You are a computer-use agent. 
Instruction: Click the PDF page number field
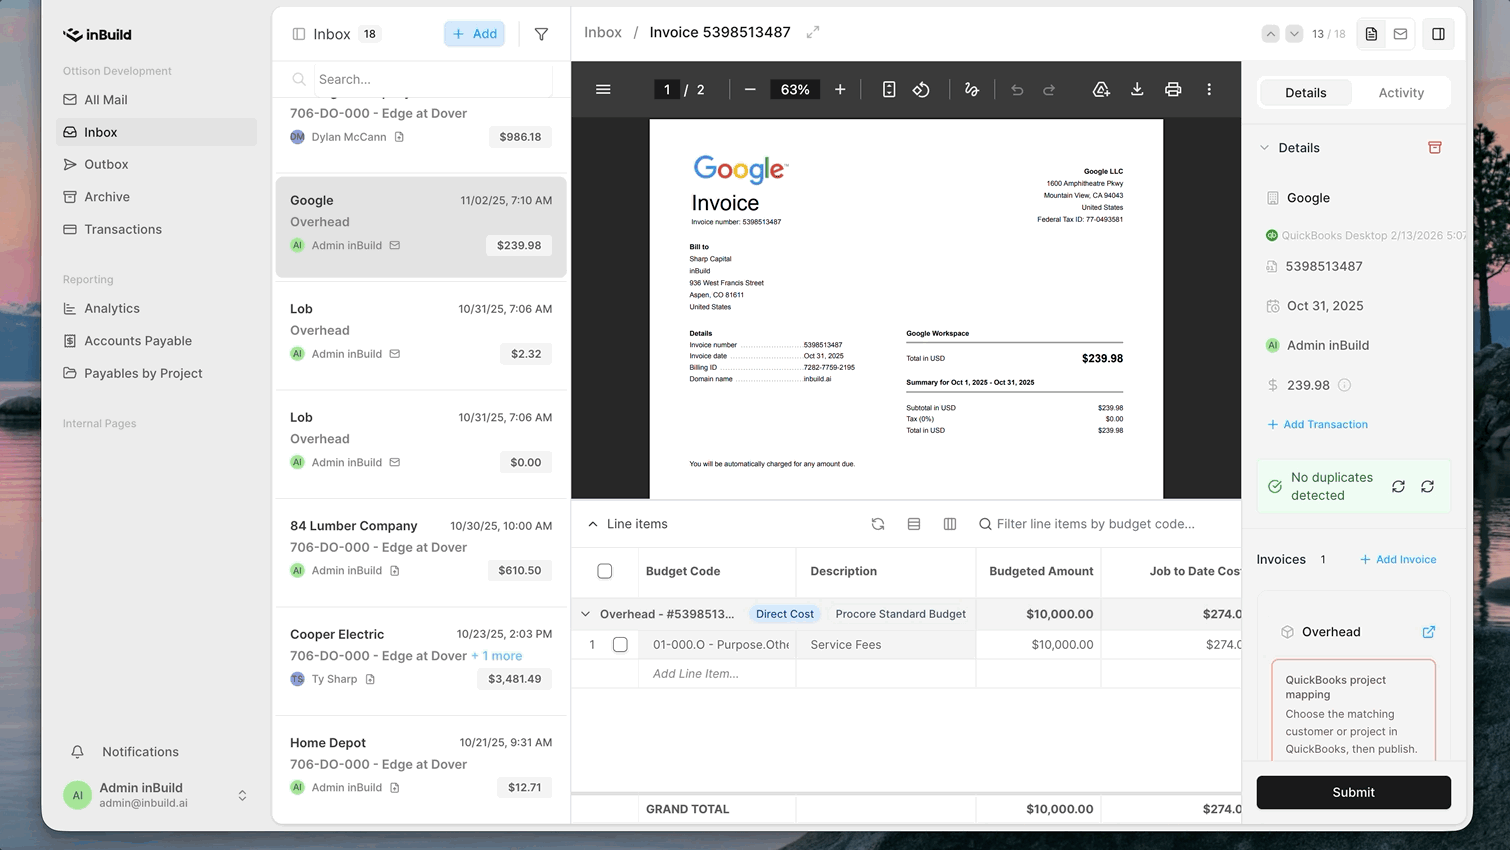tap(667, 89)
